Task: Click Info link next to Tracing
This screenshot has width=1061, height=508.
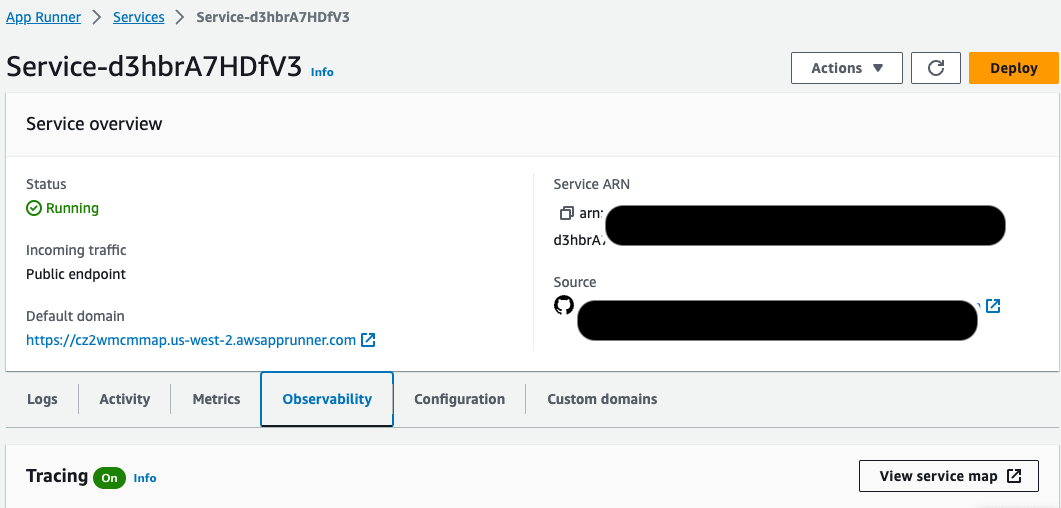Action: (x=145, y=478)
